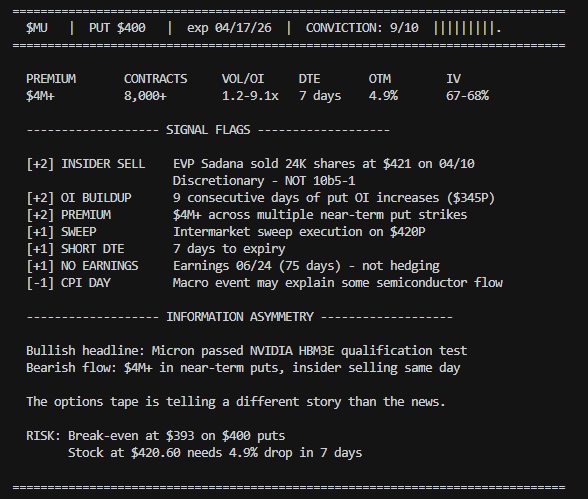Click the IV value 67-68%

coord(467,96)
